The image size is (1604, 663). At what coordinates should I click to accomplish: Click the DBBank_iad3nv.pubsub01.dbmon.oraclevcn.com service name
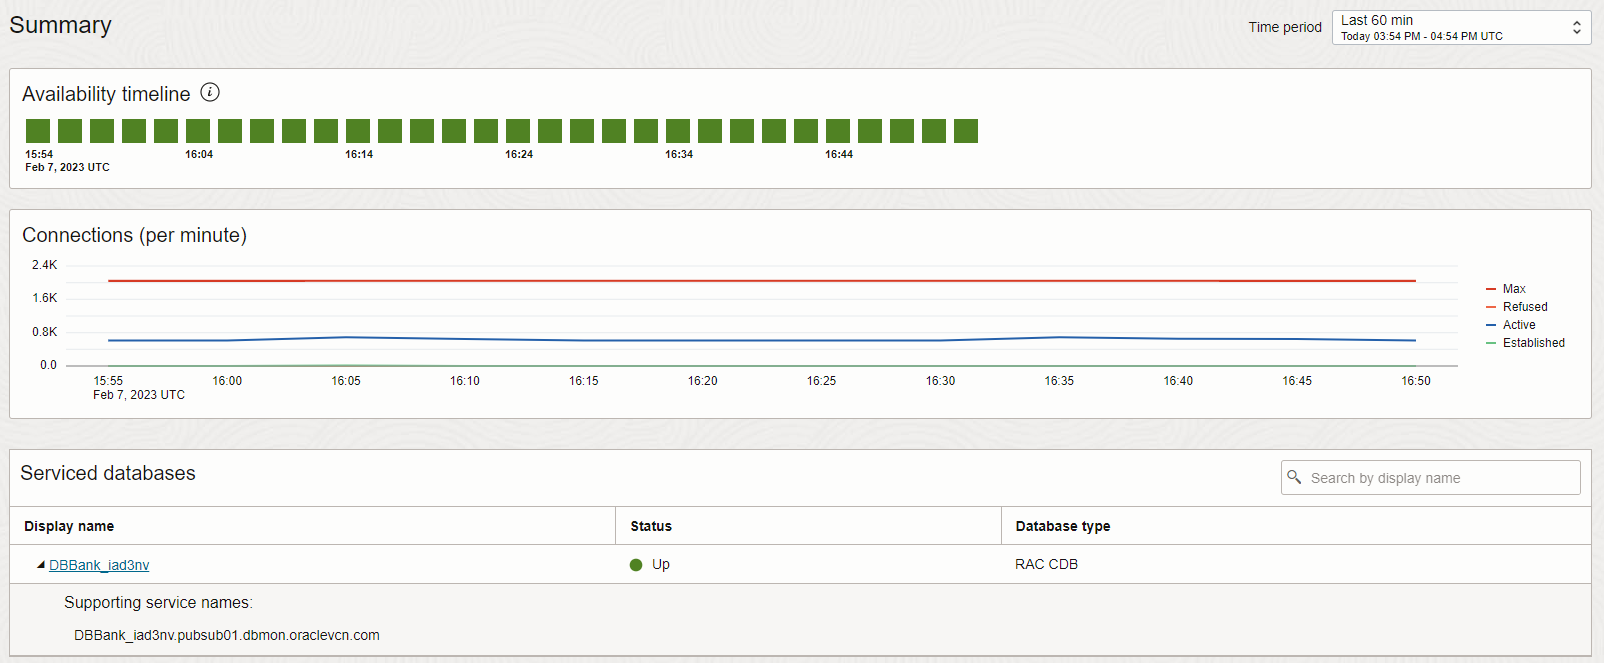point(227,635)
